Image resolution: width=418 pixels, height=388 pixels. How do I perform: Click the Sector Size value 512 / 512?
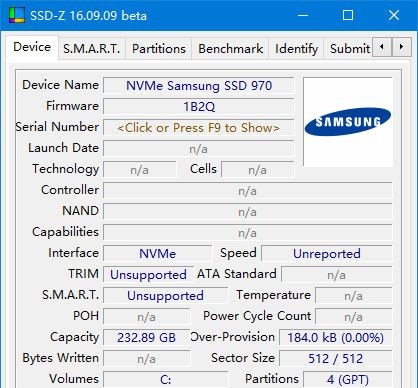tap(335, 359)
